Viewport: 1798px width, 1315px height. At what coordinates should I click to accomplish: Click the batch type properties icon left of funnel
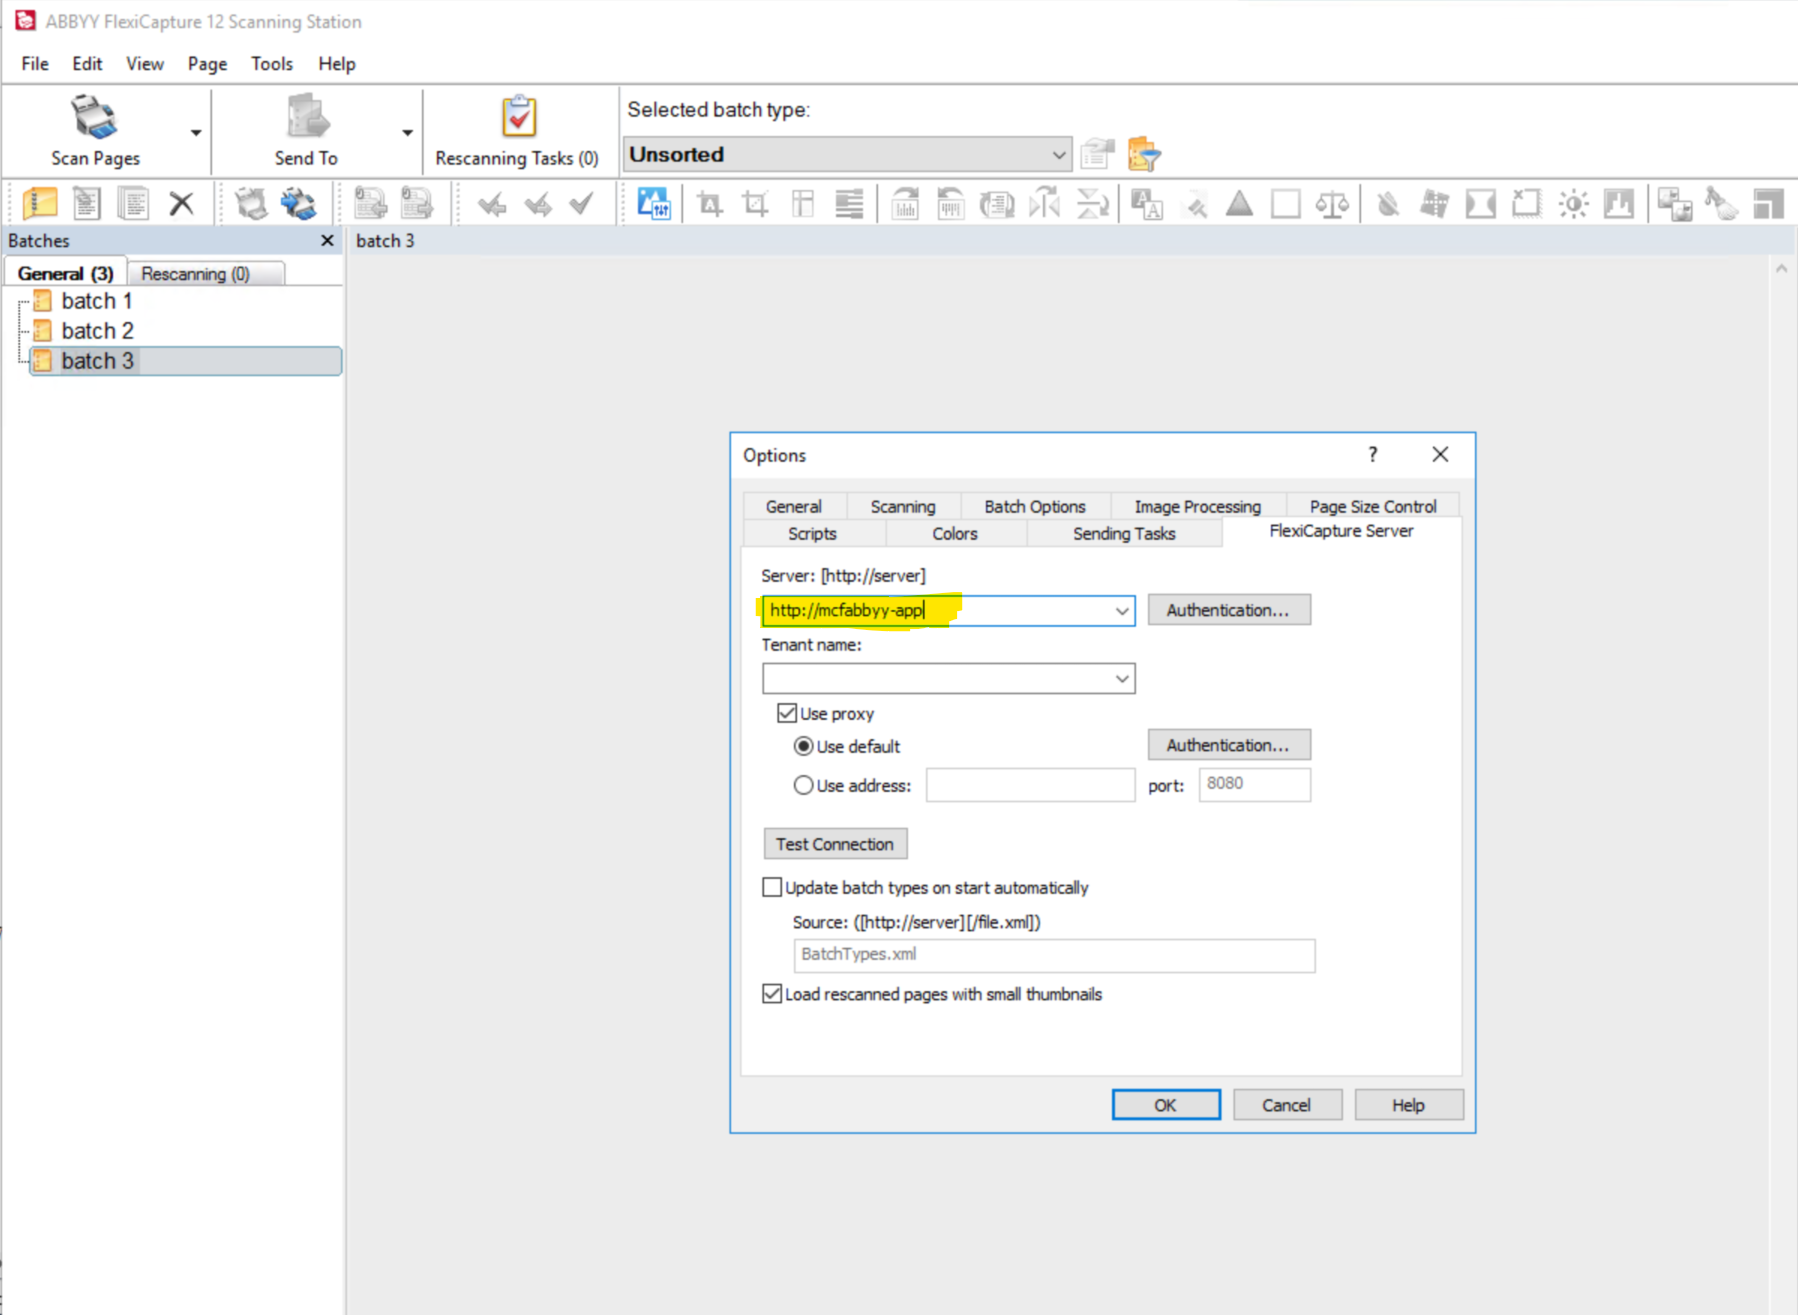pos(1097,154)
